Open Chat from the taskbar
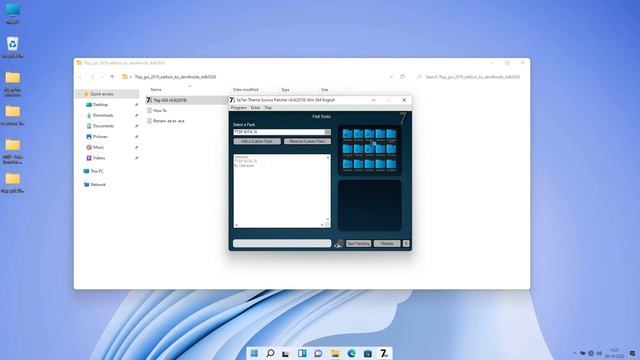 tap(318, 353)
